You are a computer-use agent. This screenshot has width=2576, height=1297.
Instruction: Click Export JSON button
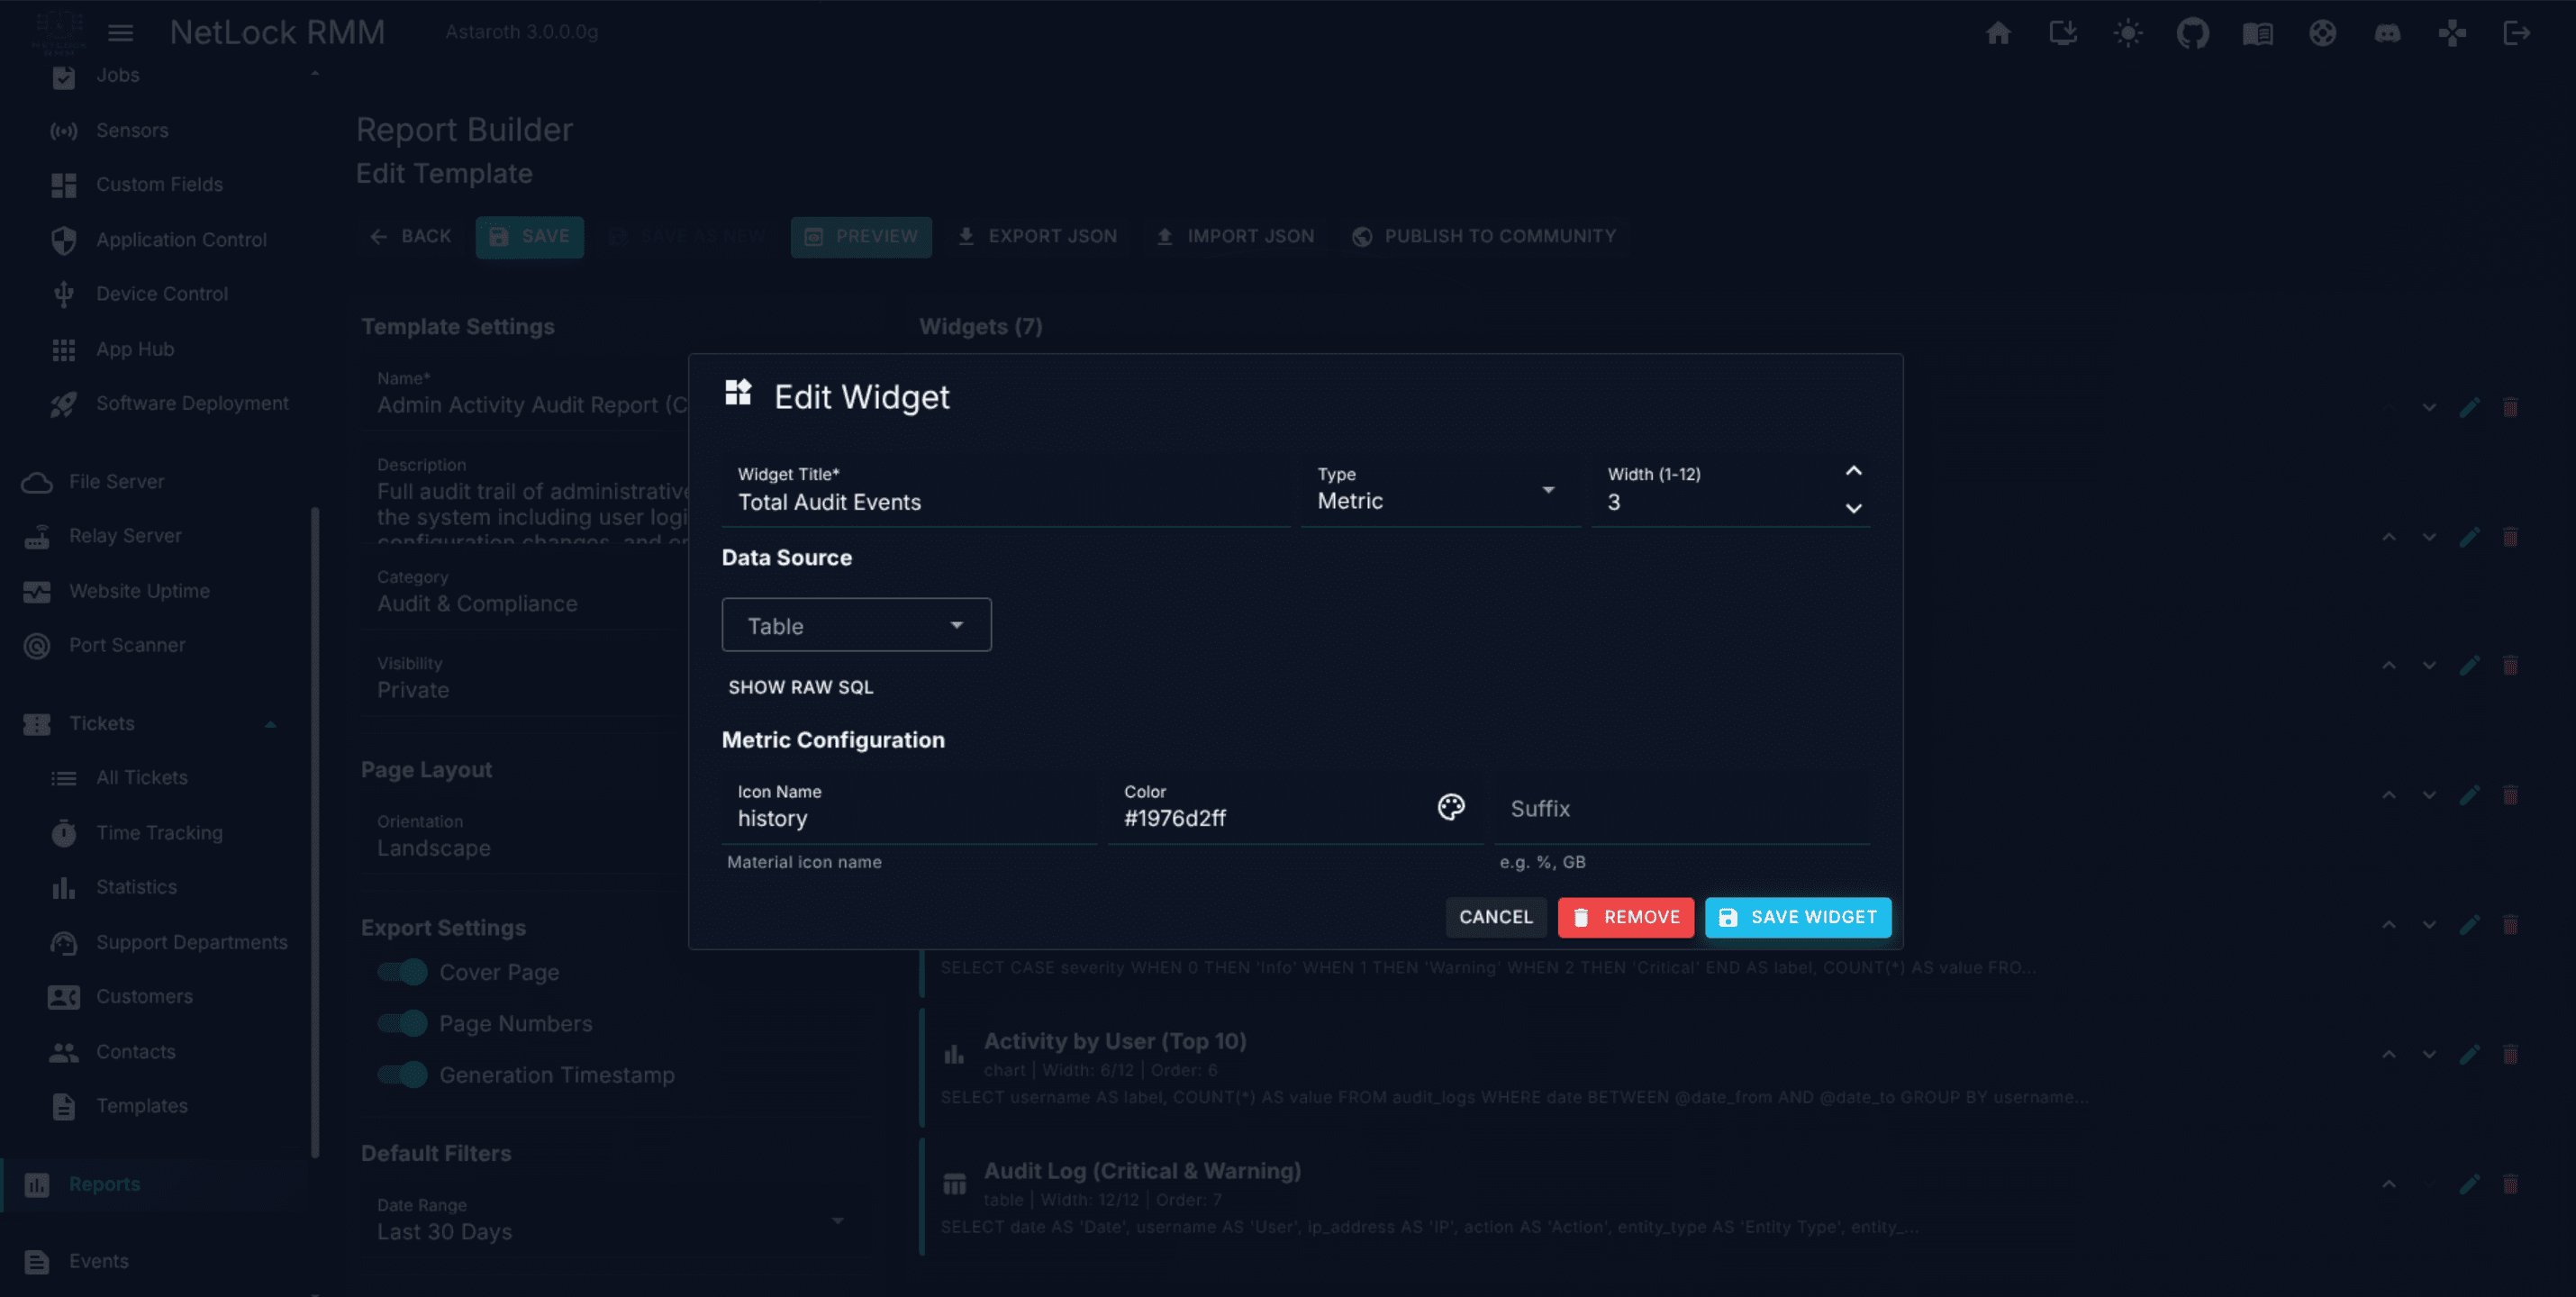(1037, 237)
